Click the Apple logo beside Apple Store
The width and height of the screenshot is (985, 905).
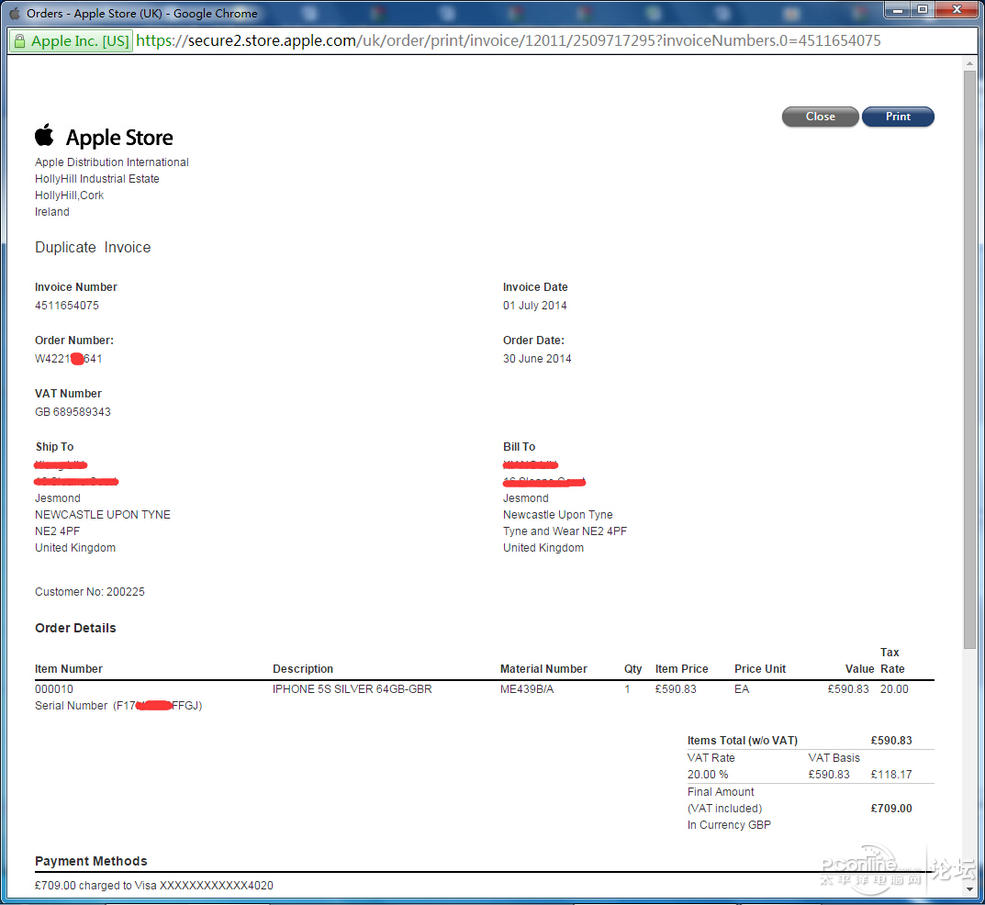[x=45, y=135]
